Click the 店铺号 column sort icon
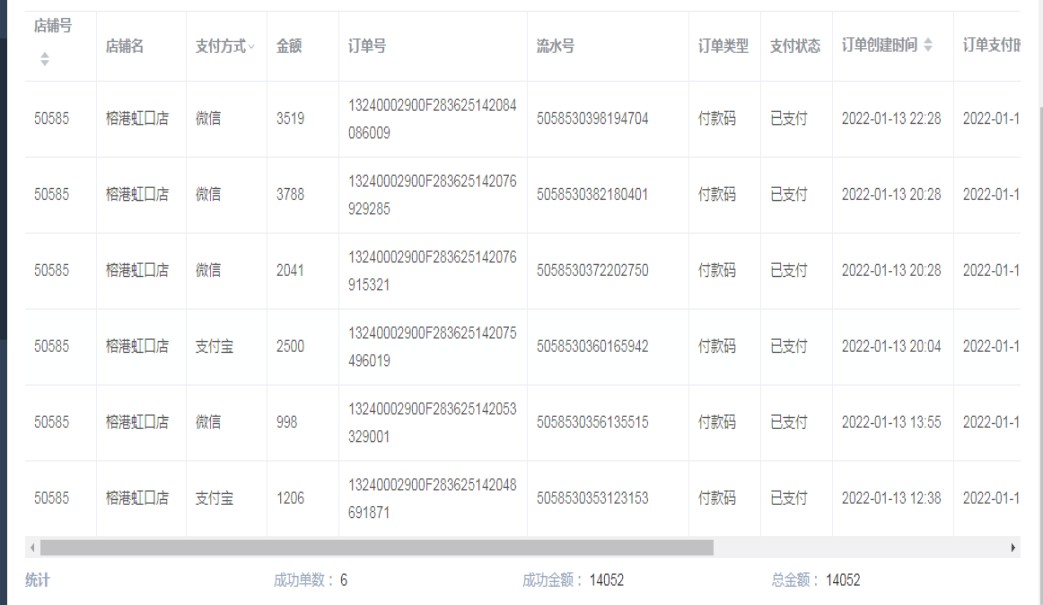This screenshot has width=1043, height=605. pos(44,60)
